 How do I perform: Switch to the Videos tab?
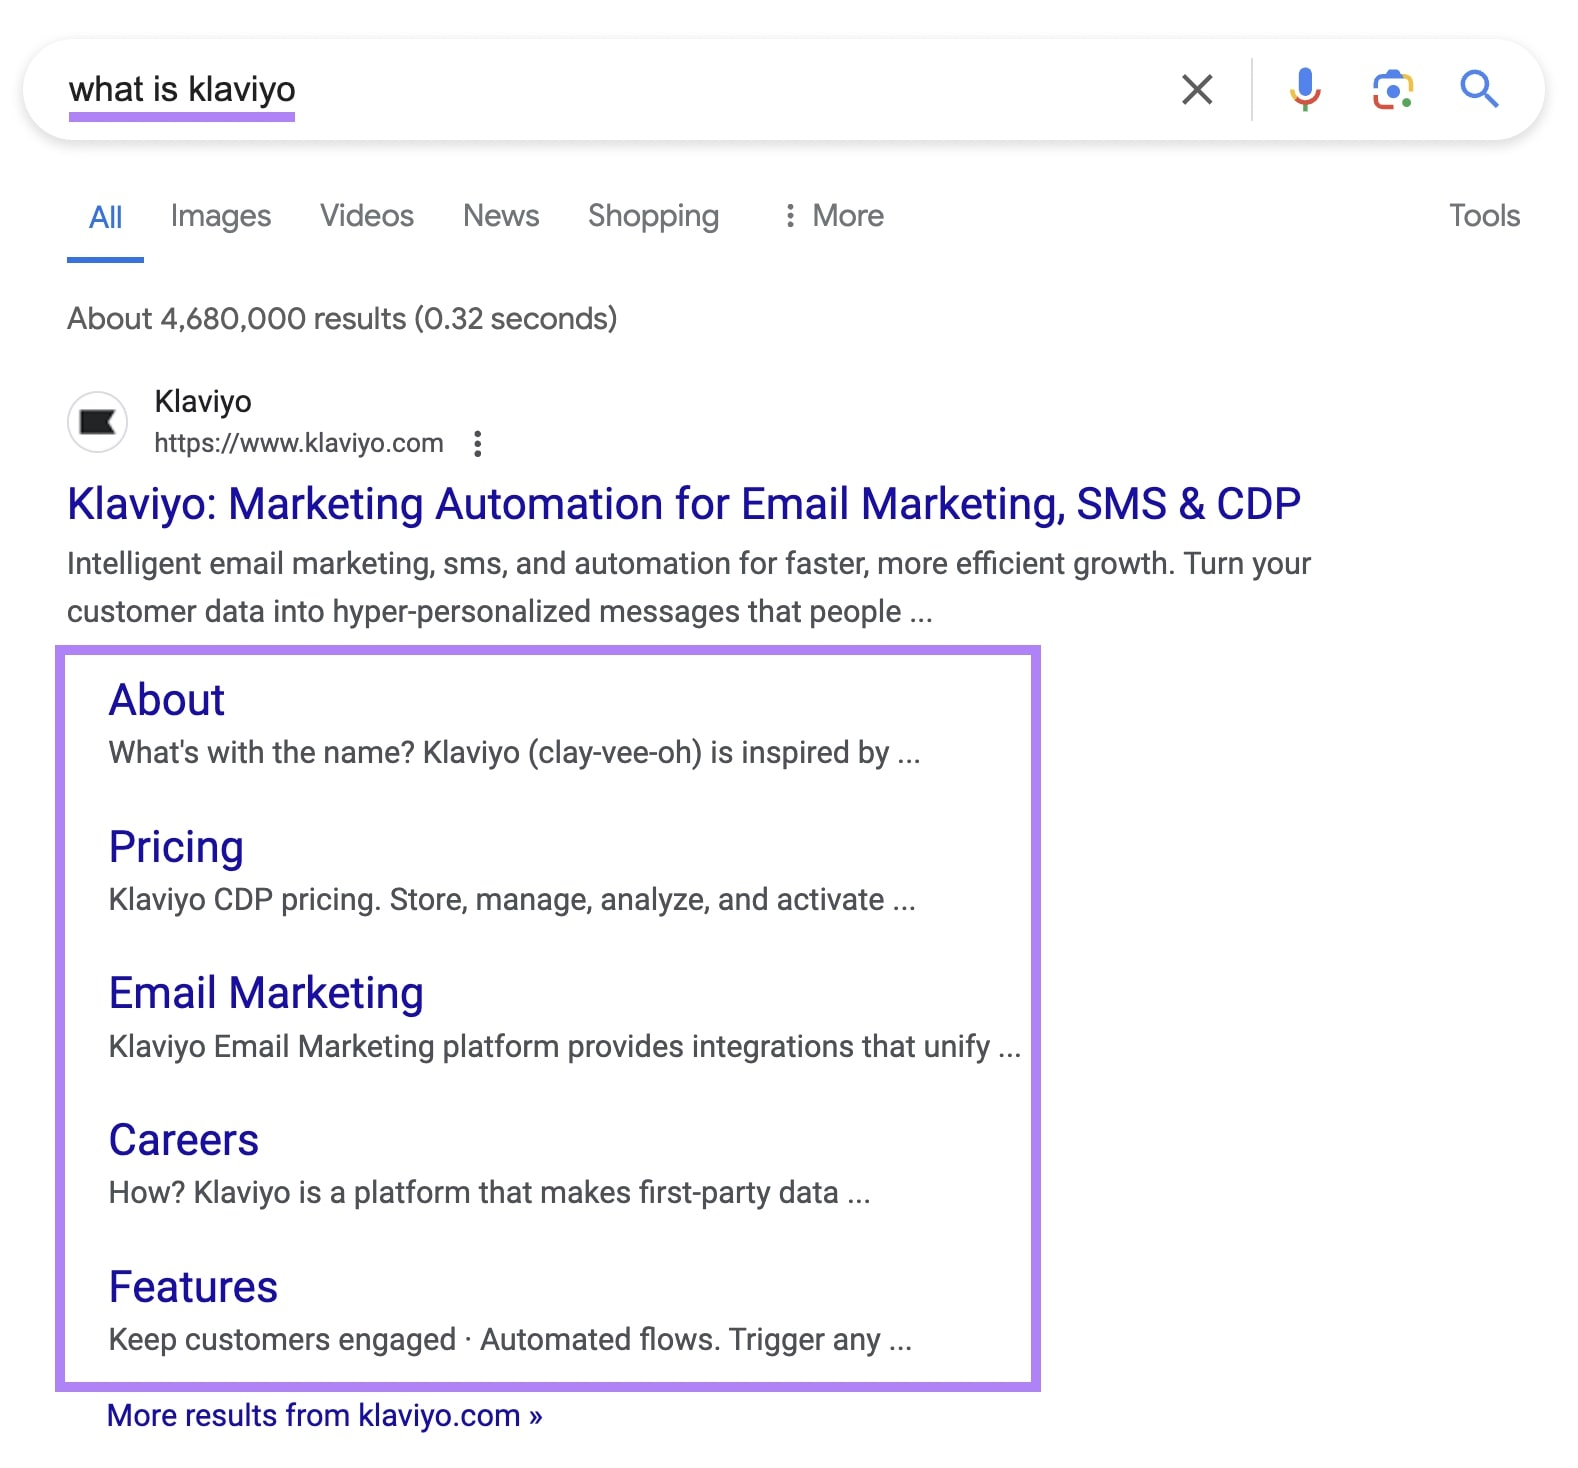point(366,216)
